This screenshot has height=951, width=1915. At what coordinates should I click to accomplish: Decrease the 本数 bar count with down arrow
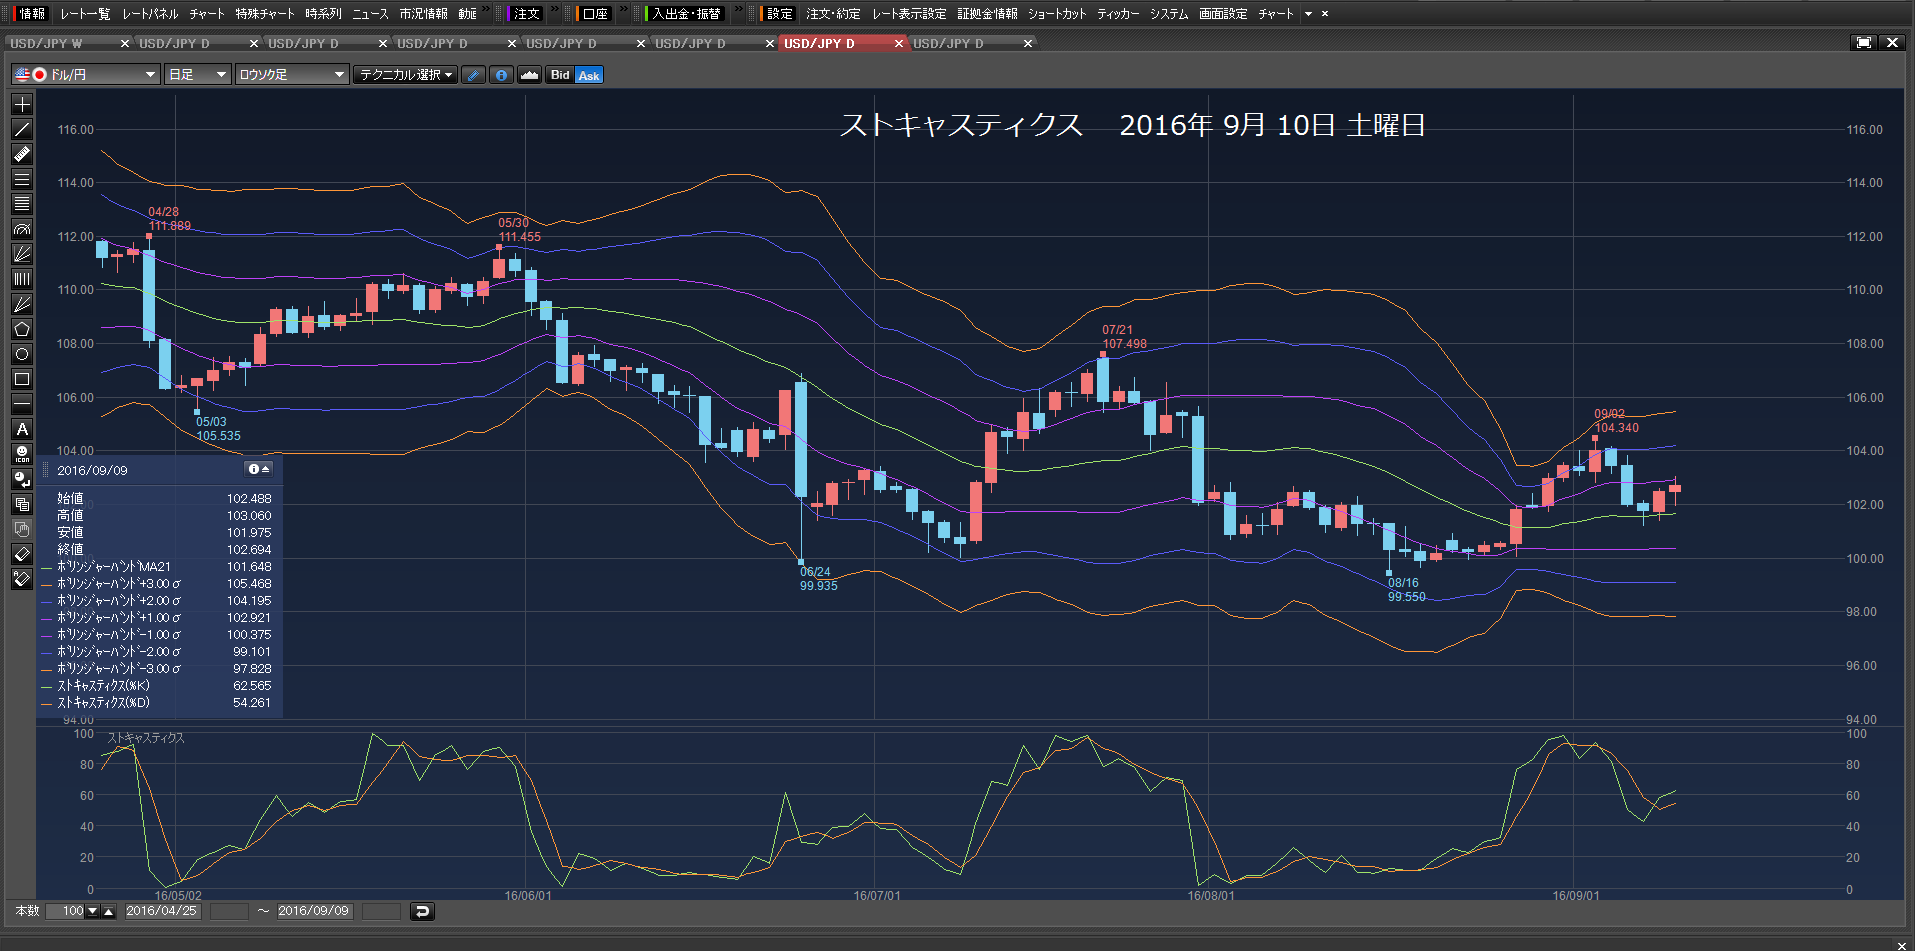(x=93, y=911)
